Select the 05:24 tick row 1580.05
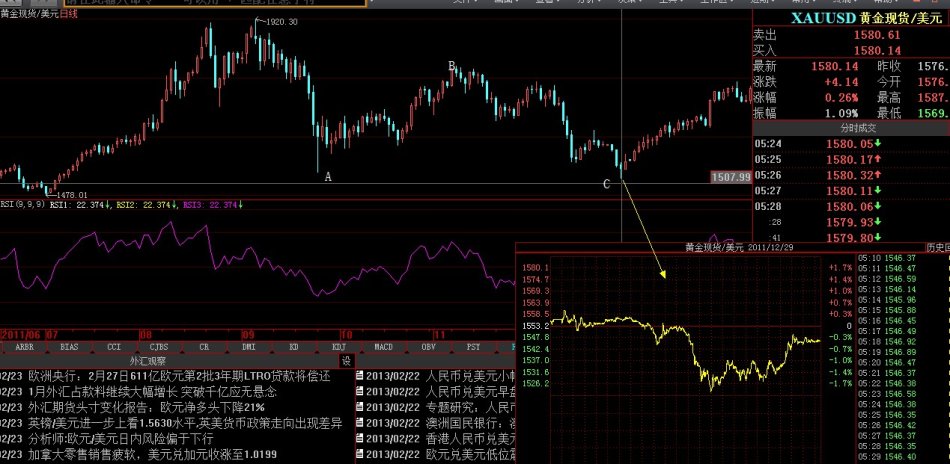This screenshot has width=950, height=464. pos(851,144)
